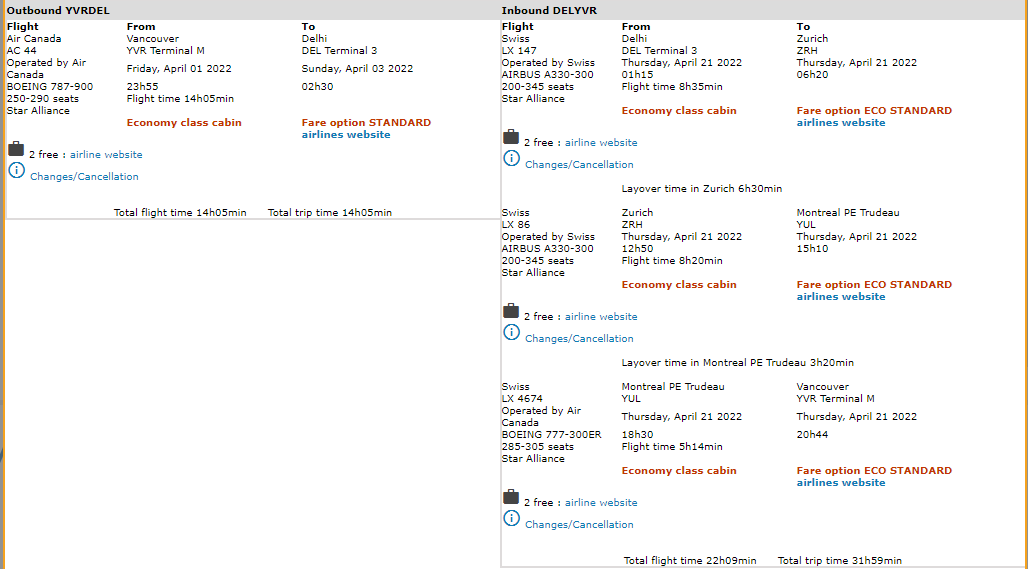Open the baggage airline website link for LX 86
Screen dimensions: 1028x569
pyautogui.click(x=601, y=317)
